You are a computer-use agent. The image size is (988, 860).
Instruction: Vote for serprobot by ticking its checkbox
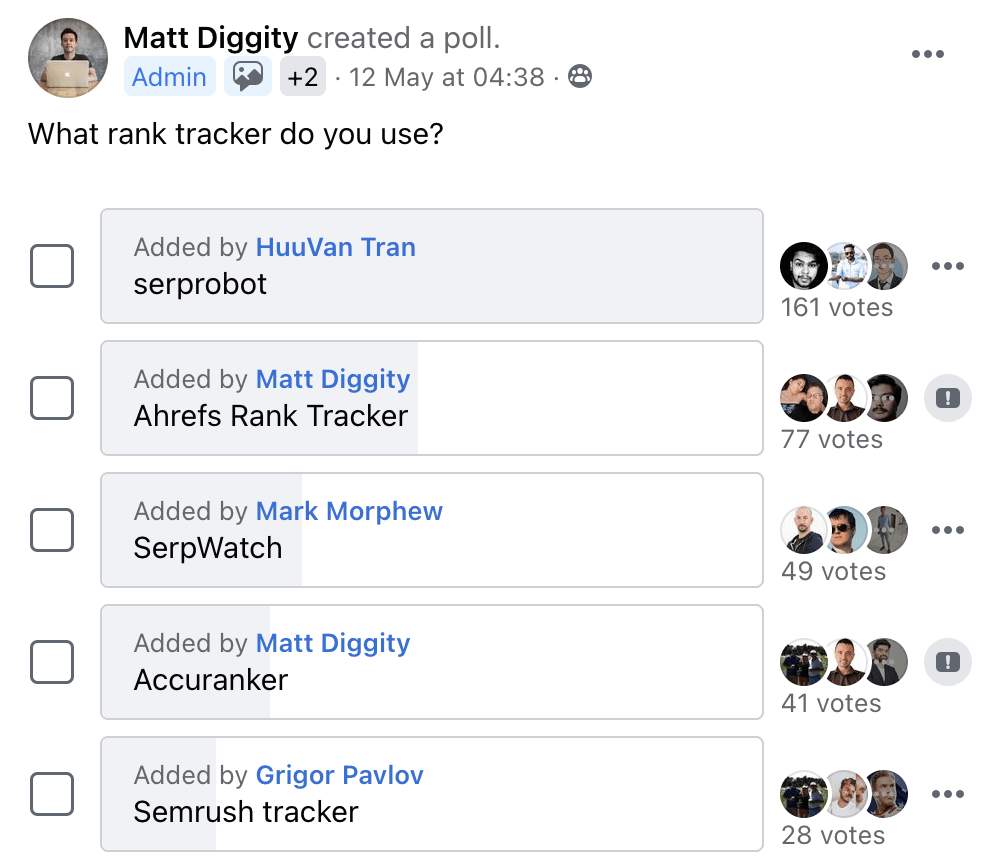click(x=52, y=266)
